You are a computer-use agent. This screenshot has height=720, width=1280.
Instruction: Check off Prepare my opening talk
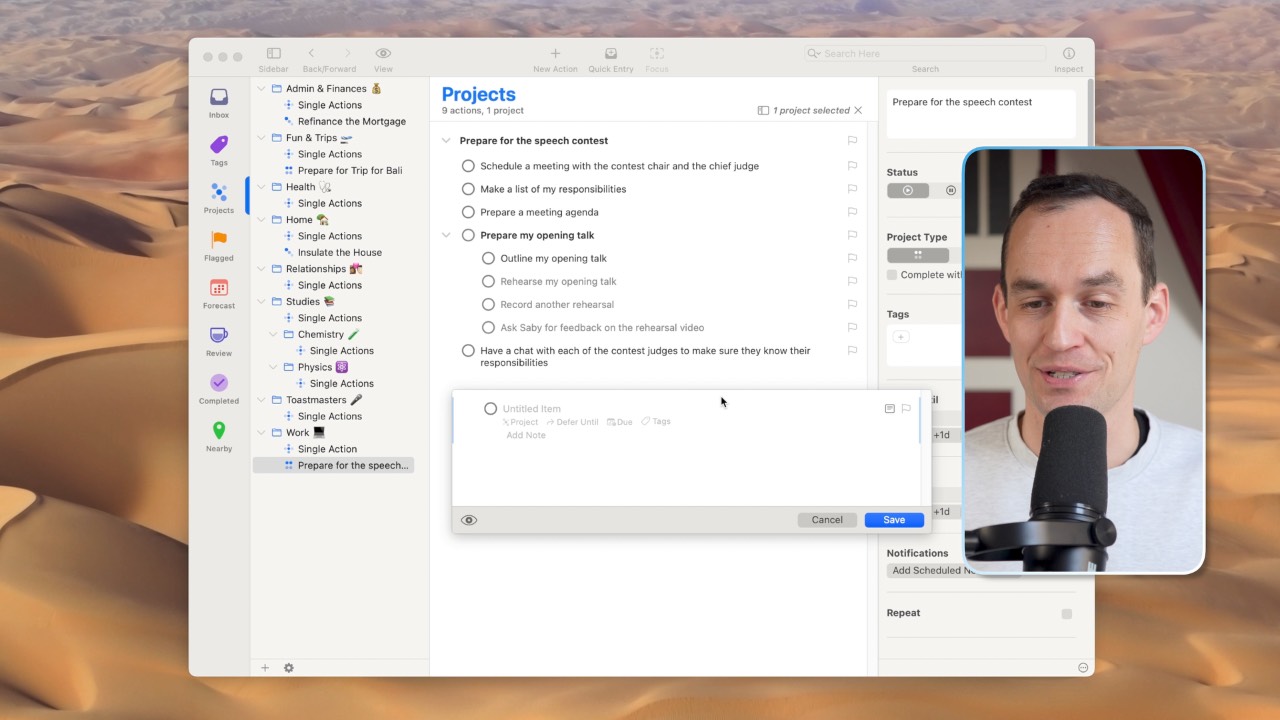468,235
